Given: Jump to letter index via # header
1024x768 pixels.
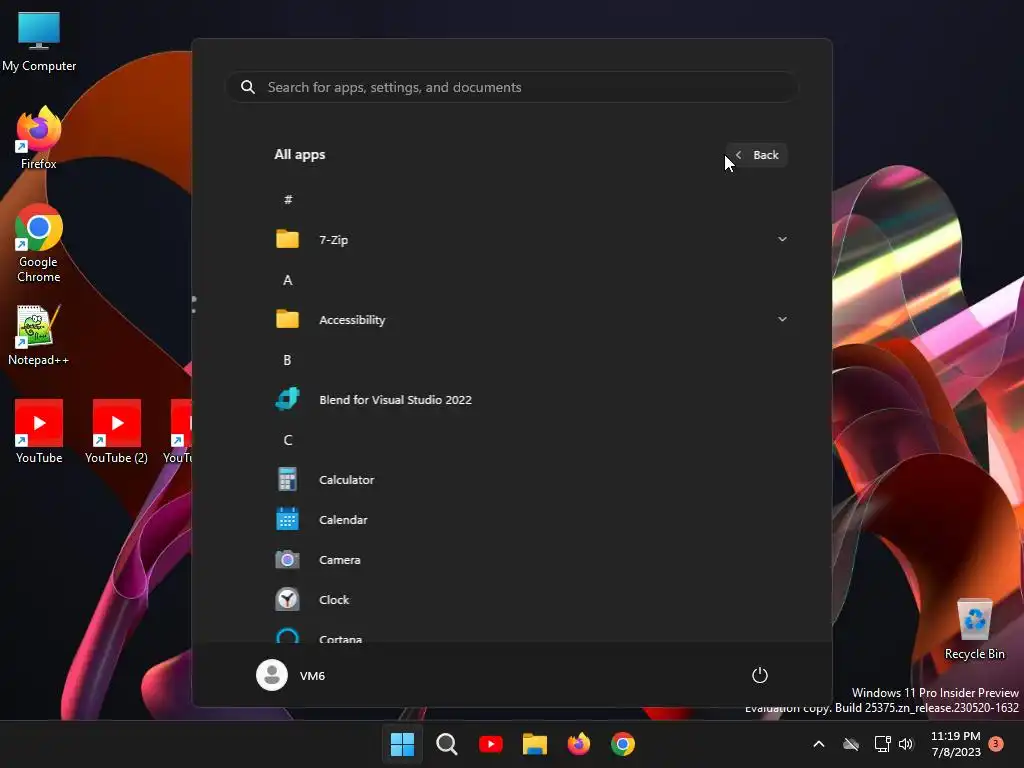Looking at the screenshot, I should 288,199.
